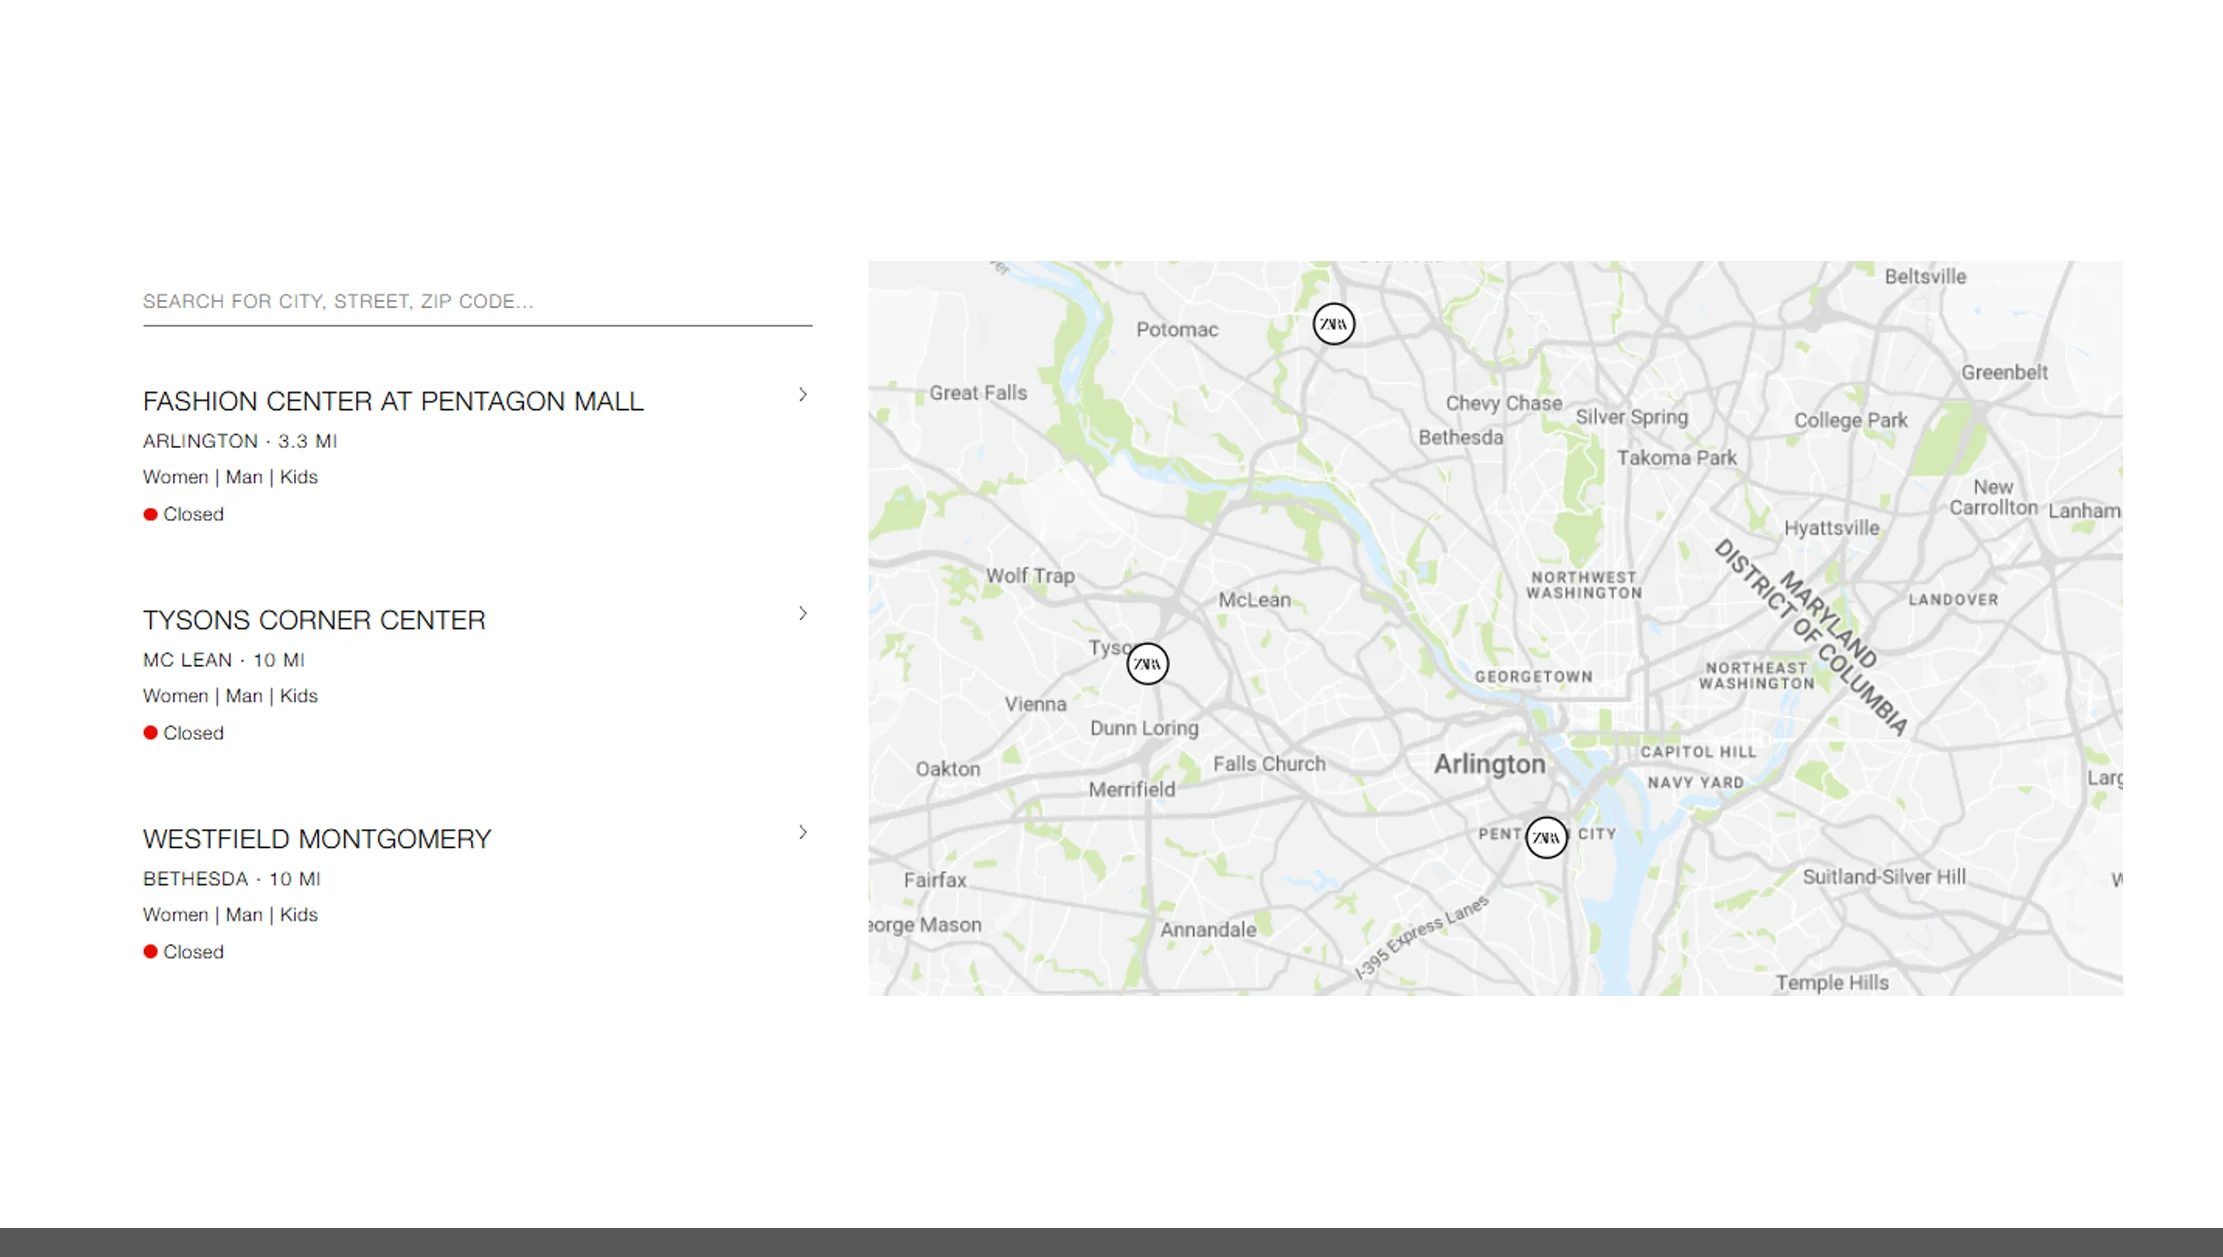Click the Zara pin near Pentagon City
This screenshot has width=2223, height=1257.
(1546, 838)
